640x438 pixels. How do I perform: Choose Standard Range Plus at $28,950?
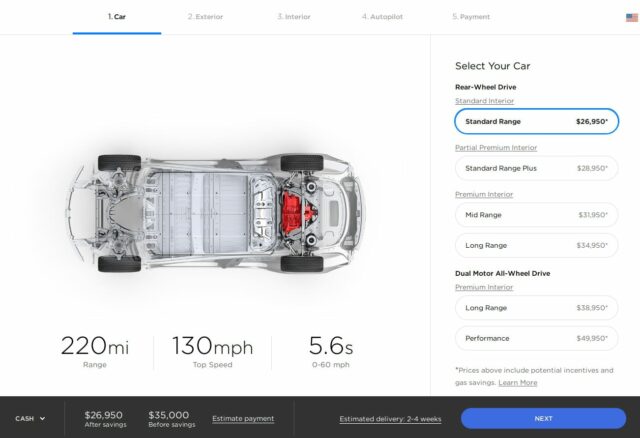click(x=536, y=168)
